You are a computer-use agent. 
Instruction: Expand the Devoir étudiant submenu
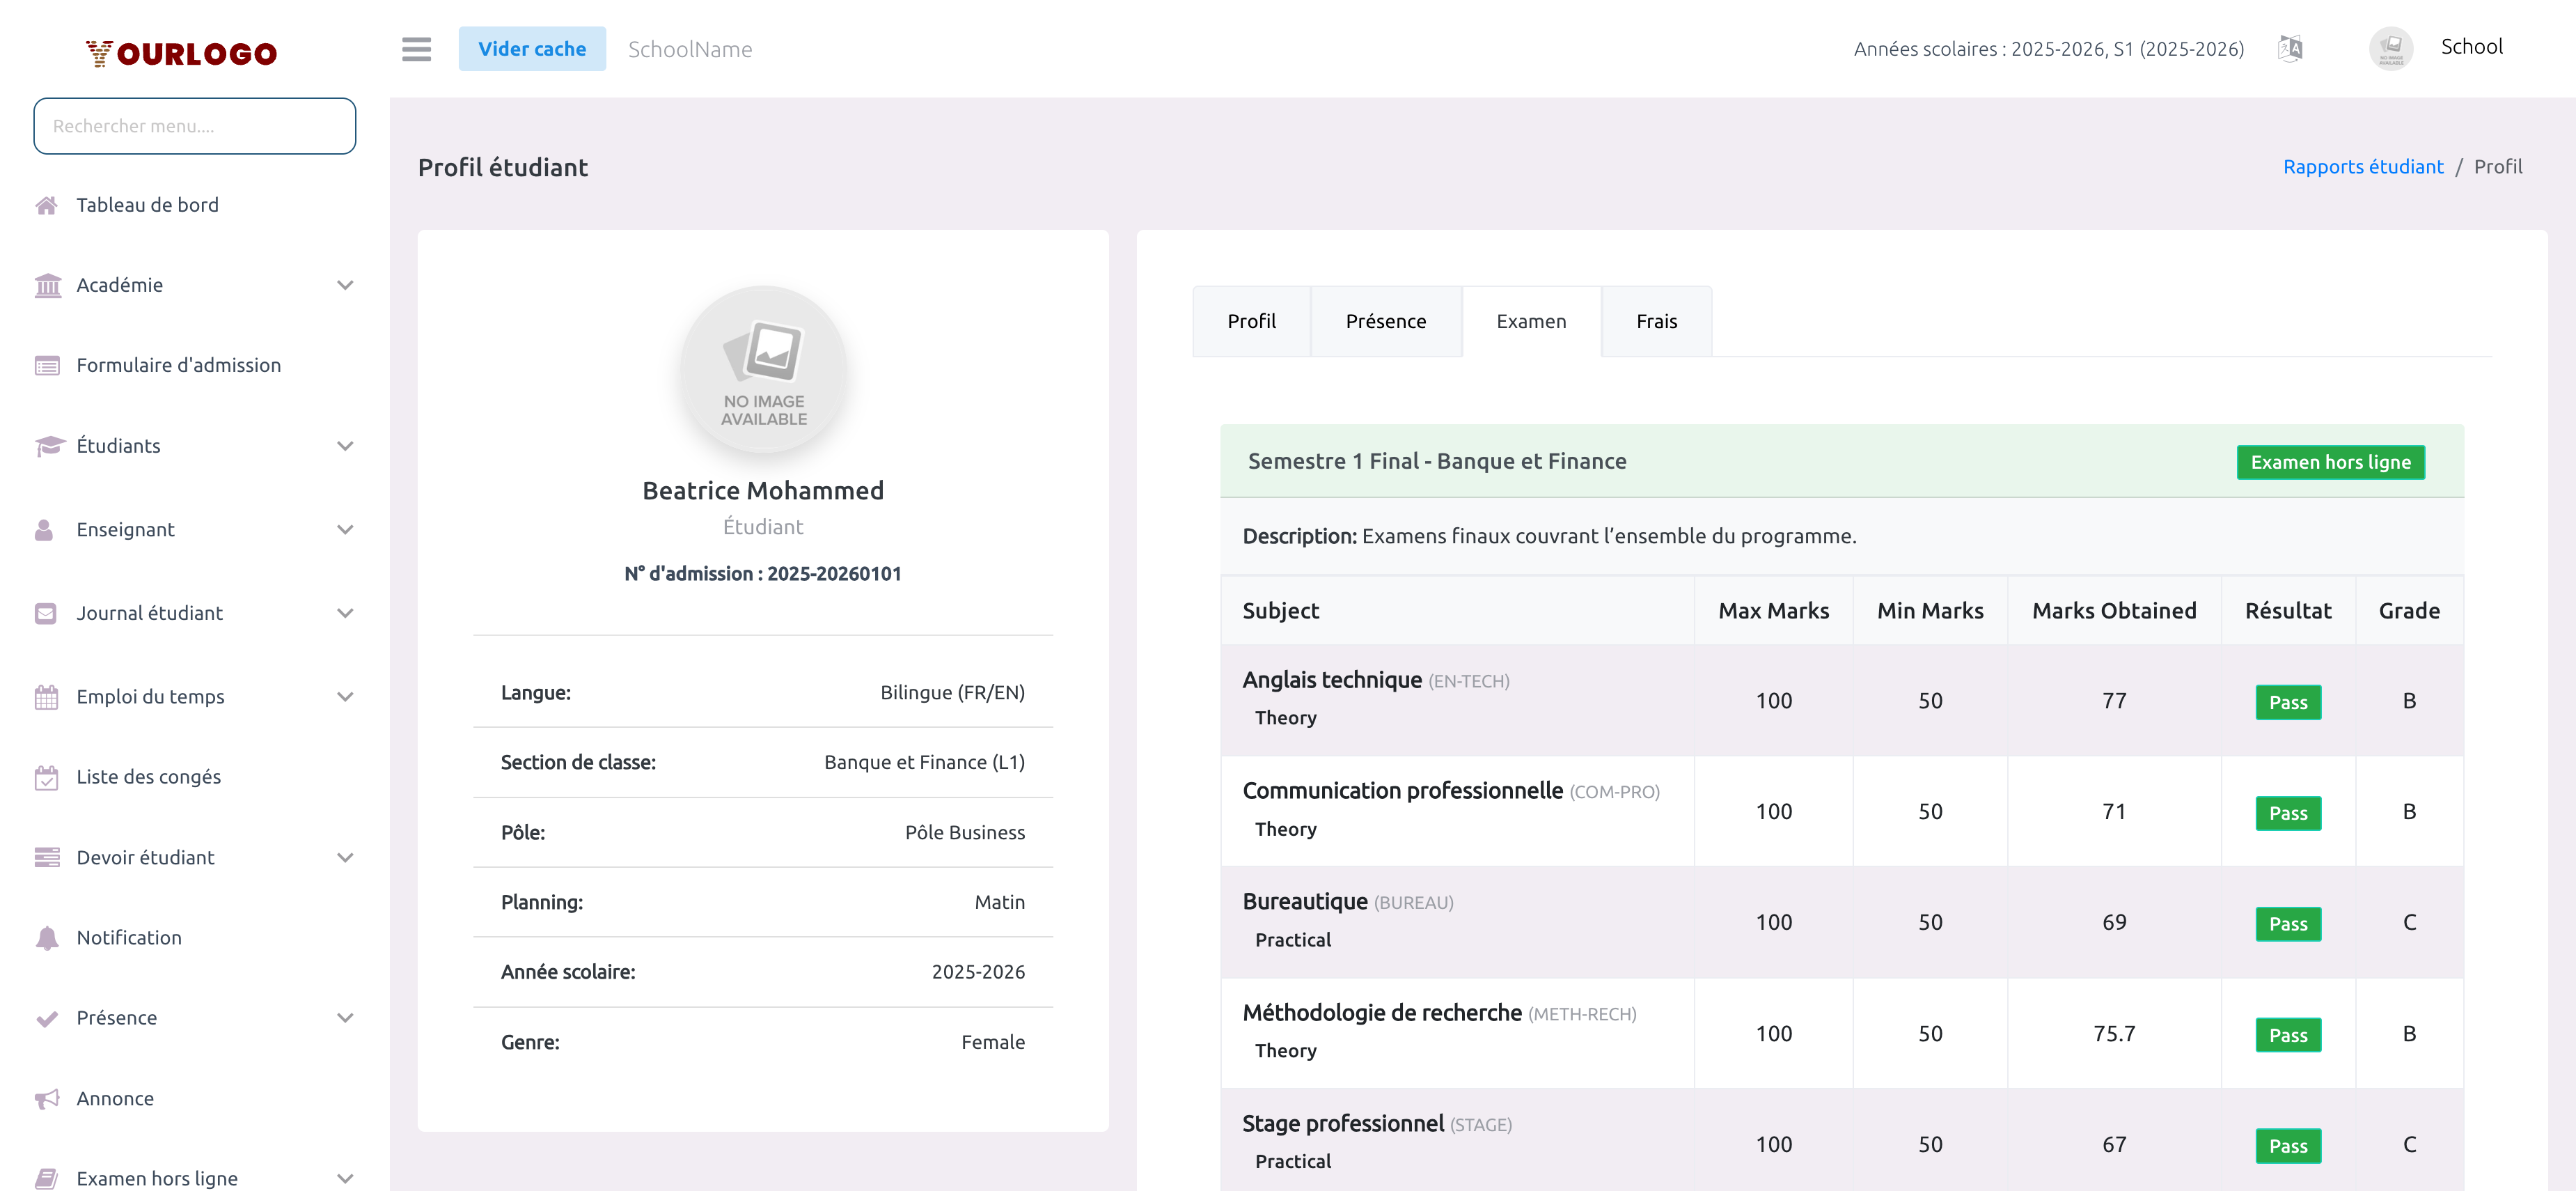(x=345, y=857)
